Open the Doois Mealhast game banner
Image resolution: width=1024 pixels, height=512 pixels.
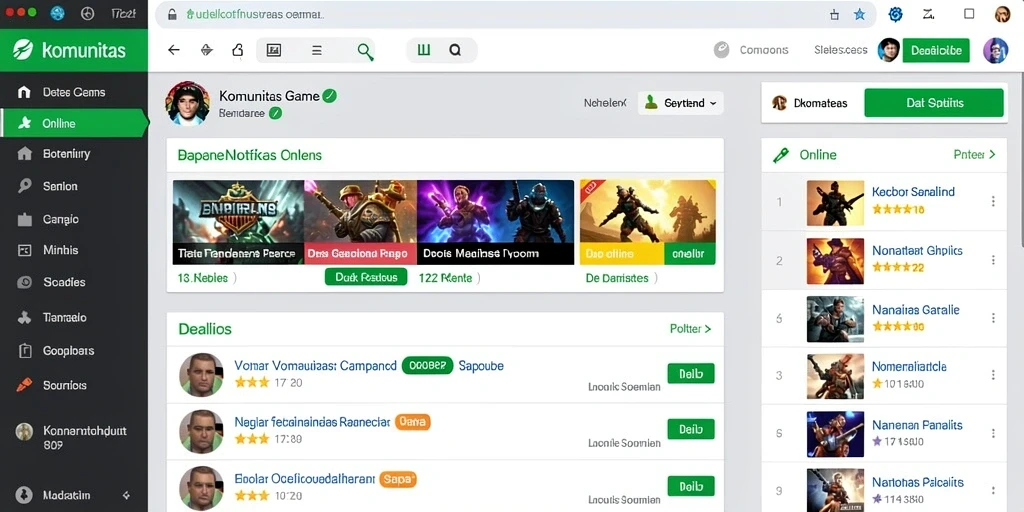pyautogui.click(x=495, y=222)
